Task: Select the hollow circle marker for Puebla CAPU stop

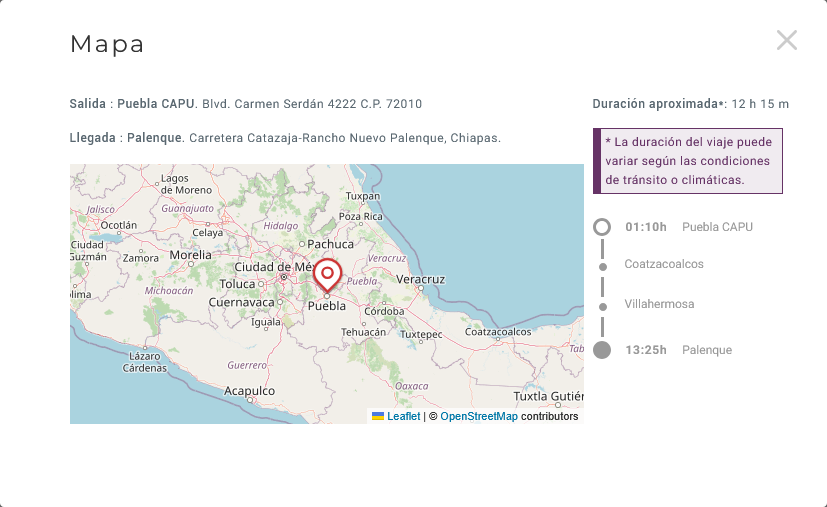Action: pos(602,227)
